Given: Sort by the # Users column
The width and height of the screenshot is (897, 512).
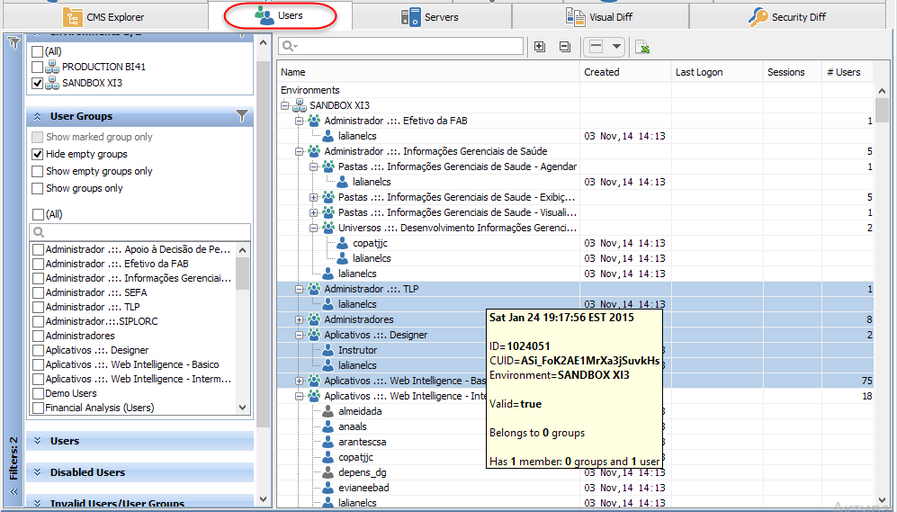Looking at the screenshot, I should (x=847, y=72).
